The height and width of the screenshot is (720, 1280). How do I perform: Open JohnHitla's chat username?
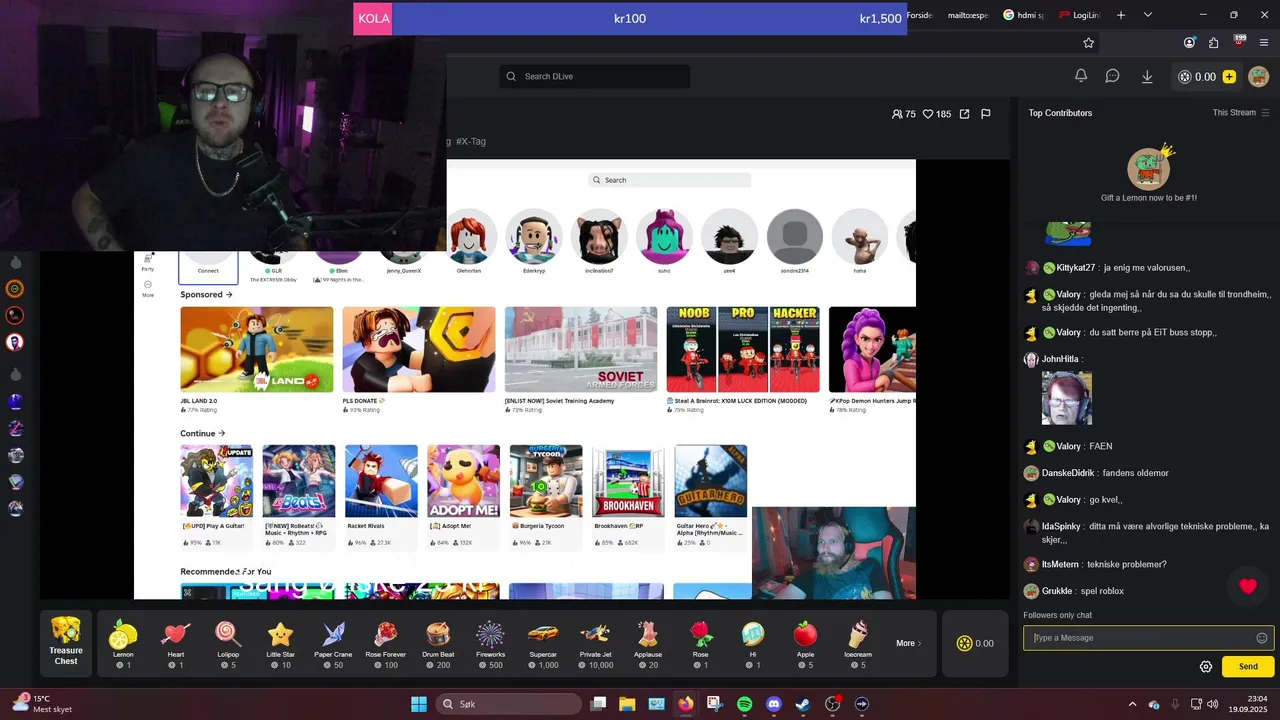pyautogui.click(x=1060, y=359)
